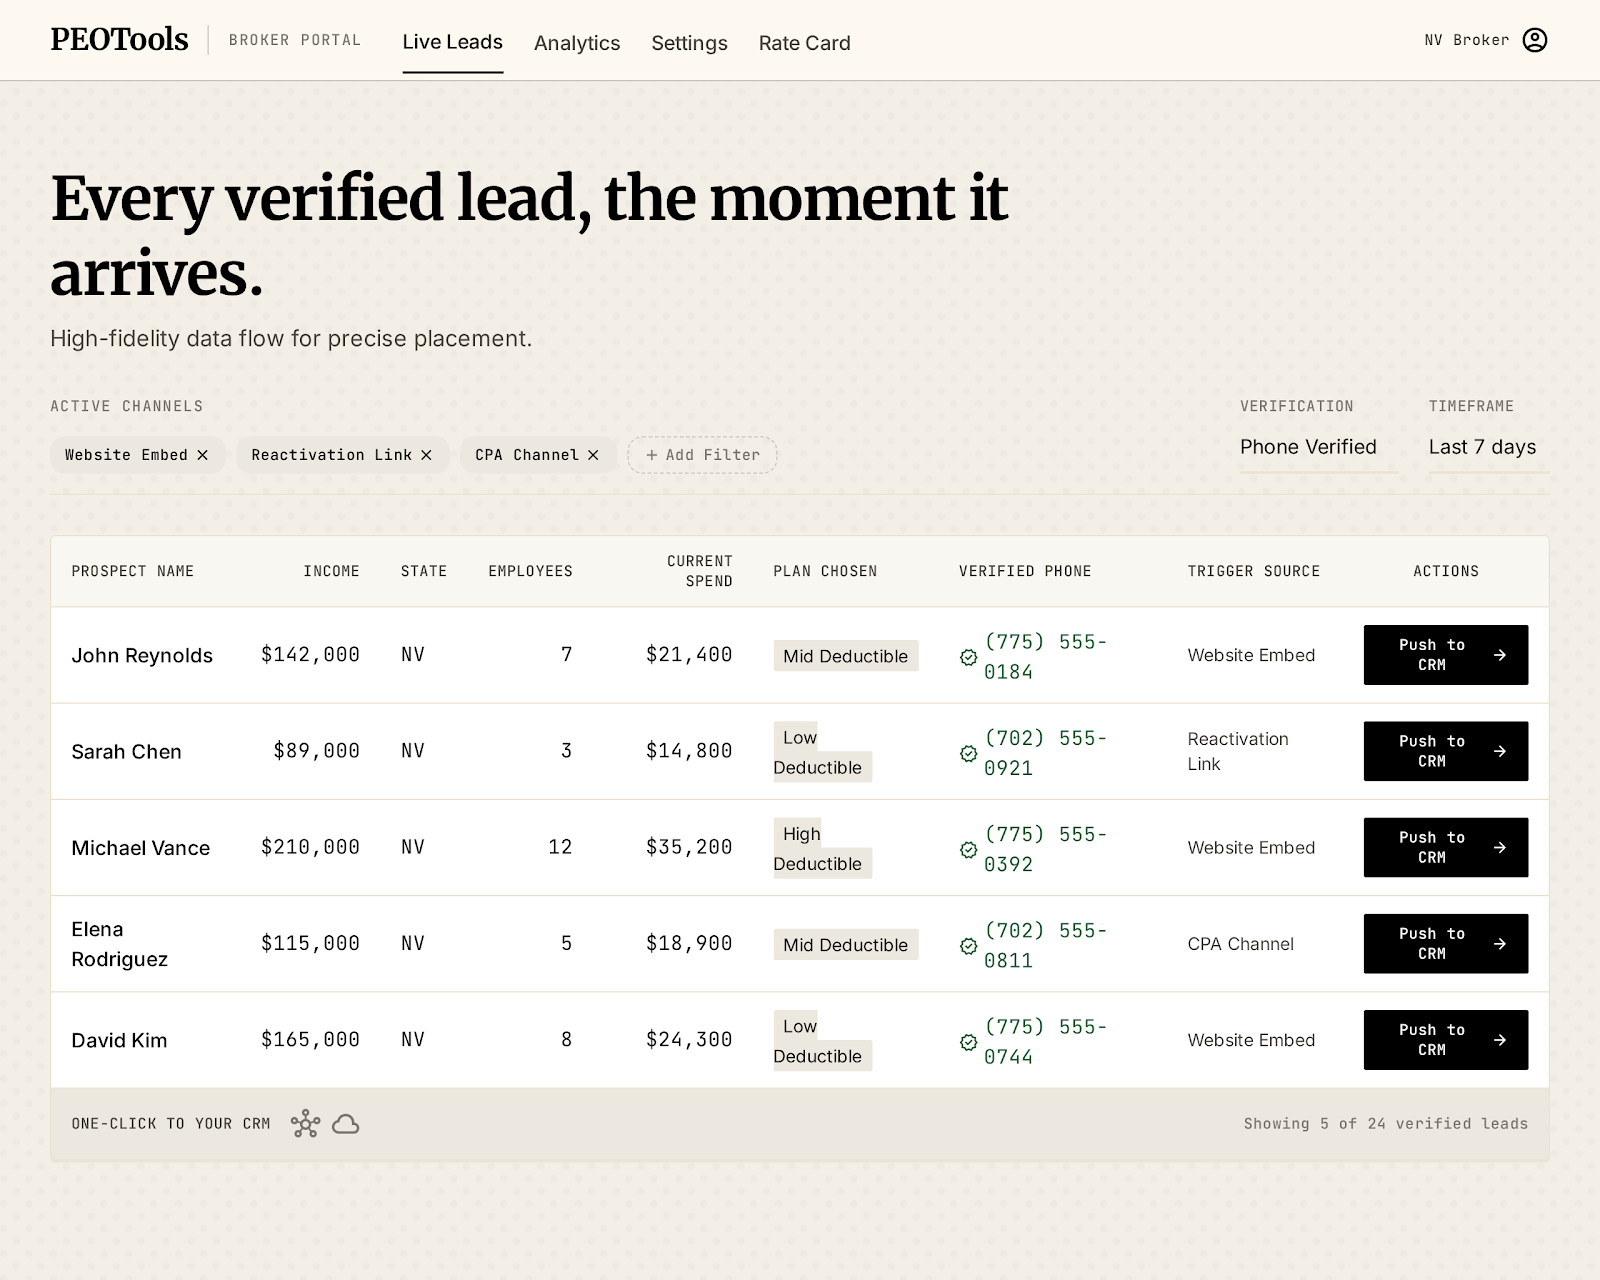The height and width of the screenshot is (1280, 1600).
Task: Click Low Deductible tag in Sarah Chen row
Action: (822, 752)
